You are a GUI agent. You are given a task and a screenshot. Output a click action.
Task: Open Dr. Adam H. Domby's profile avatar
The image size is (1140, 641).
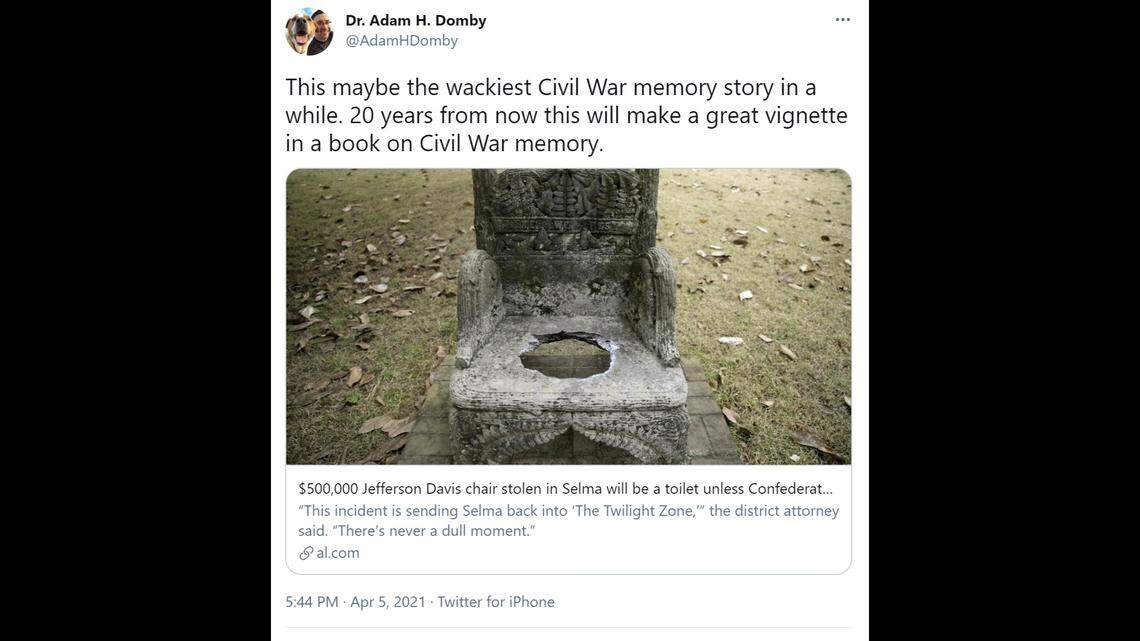[x=308, y=30]
